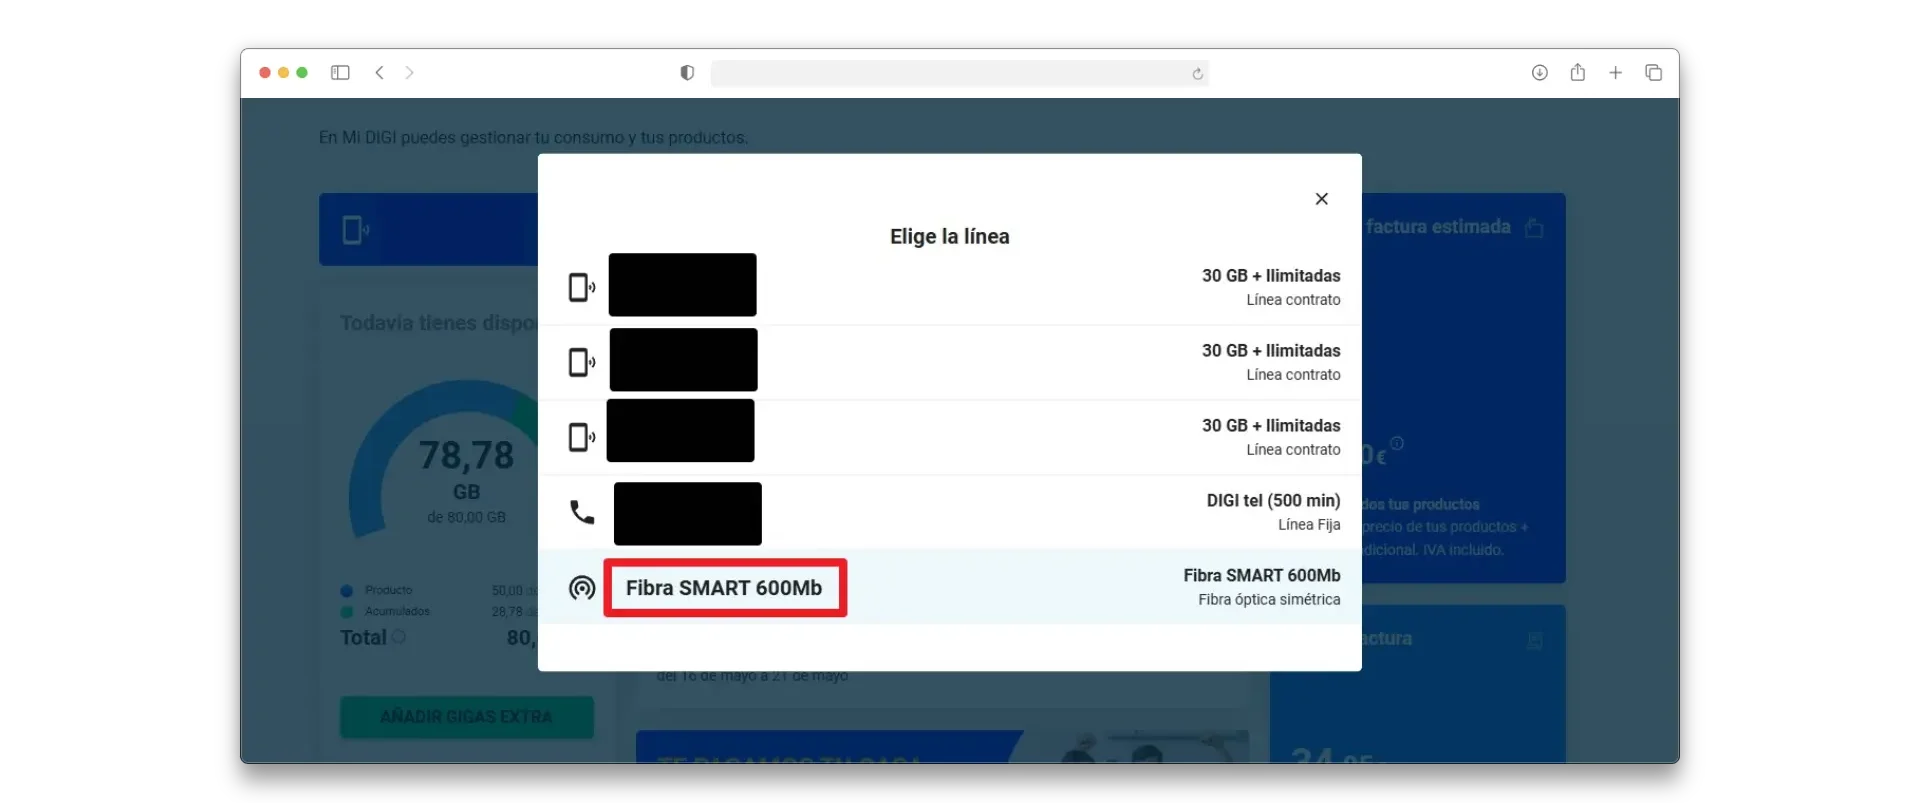This screenshot has height=803, width=1920.
Task: Show Safari tab overview icon
Action: coord(1654,73)
